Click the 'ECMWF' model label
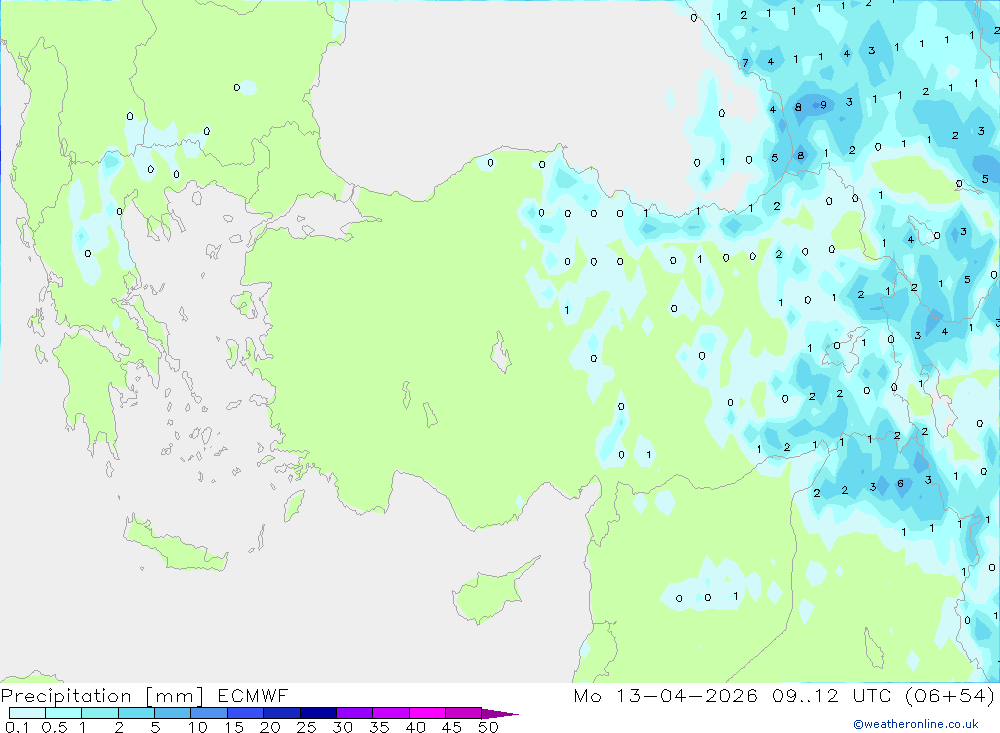 pos(253,695)
